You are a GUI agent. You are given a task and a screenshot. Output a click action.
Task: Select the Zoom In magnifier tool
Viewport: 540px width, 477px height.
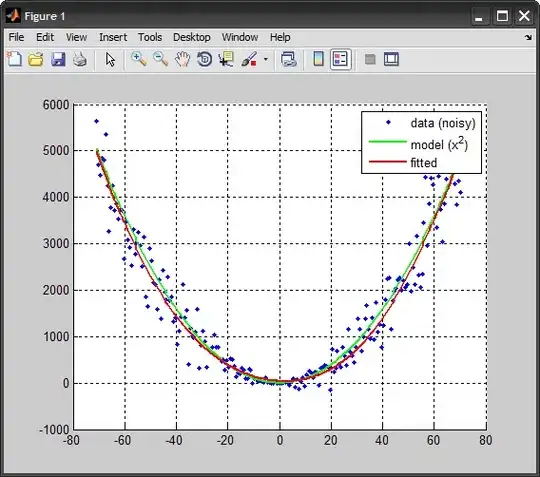pyautogui.click(x=139, y=59)
